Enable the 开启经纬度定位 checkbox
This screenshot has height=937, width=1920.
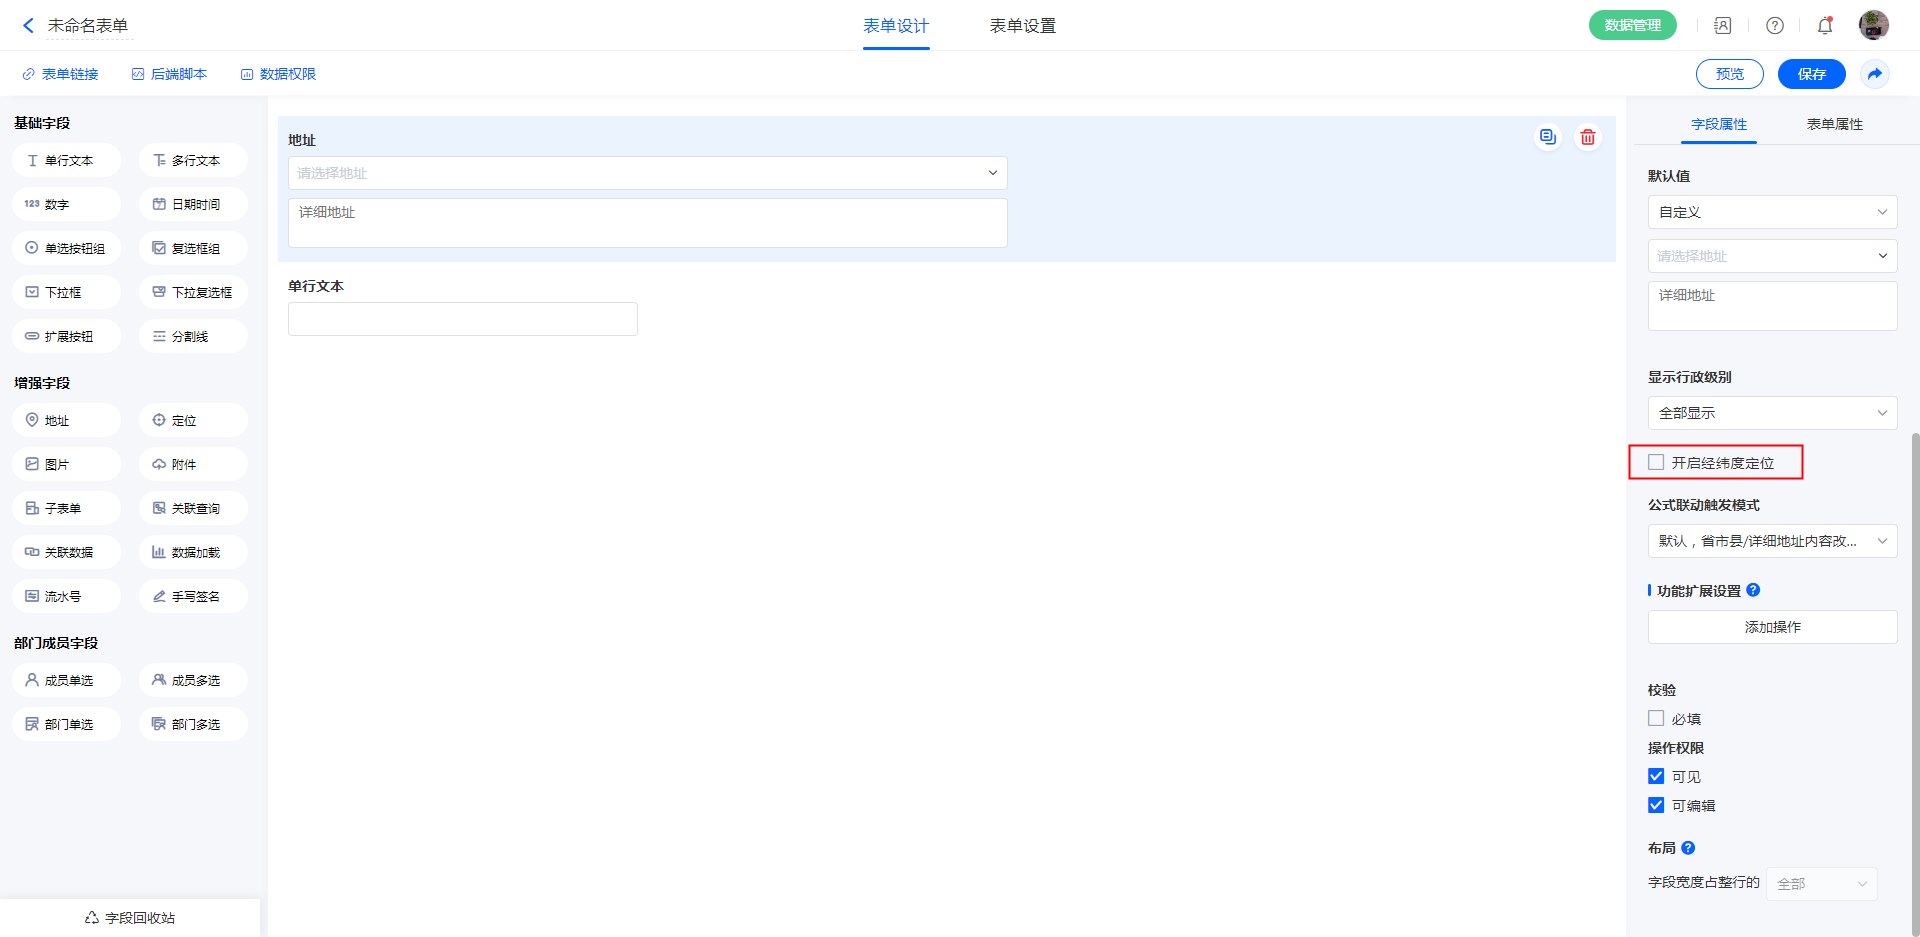coord(1656,463)
